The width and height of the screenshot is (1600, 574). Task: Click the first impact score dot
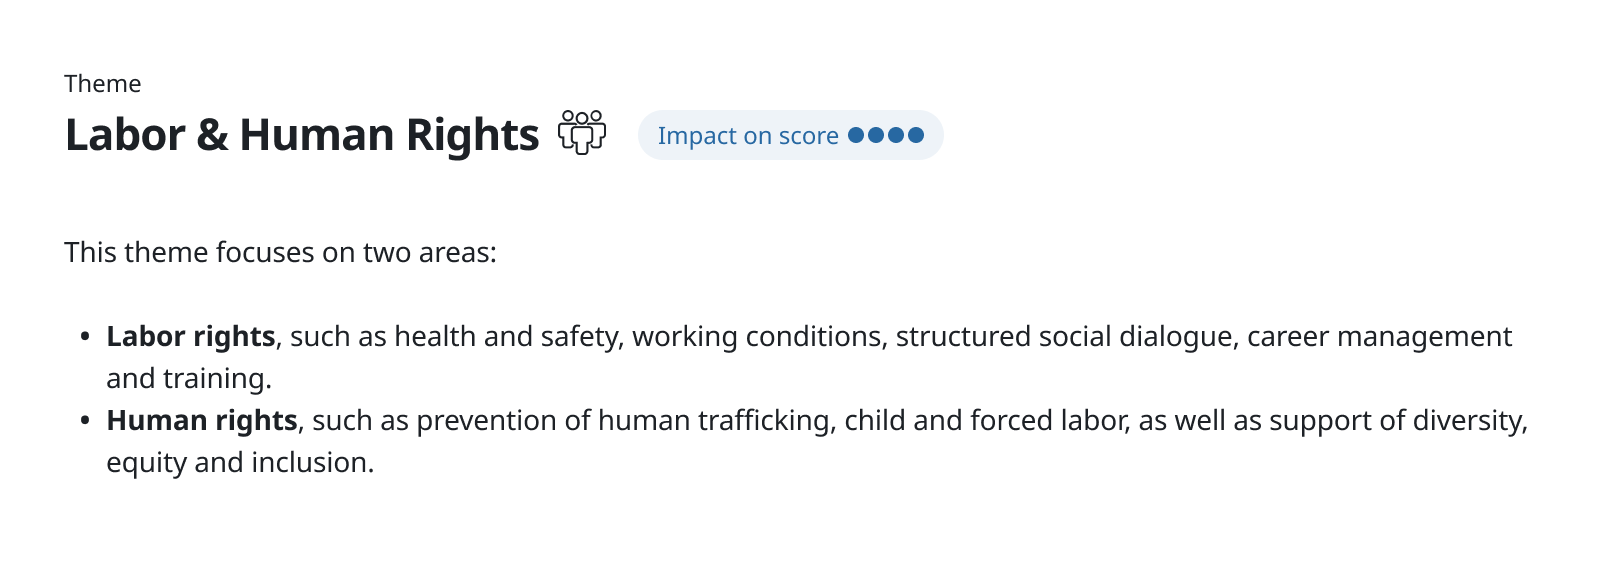[856, 135]
